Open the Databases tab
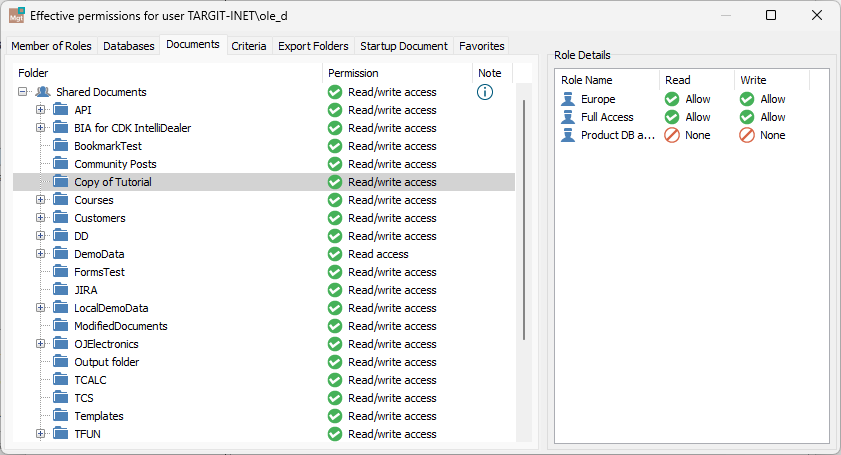841x455 pixels. point(129,46)
